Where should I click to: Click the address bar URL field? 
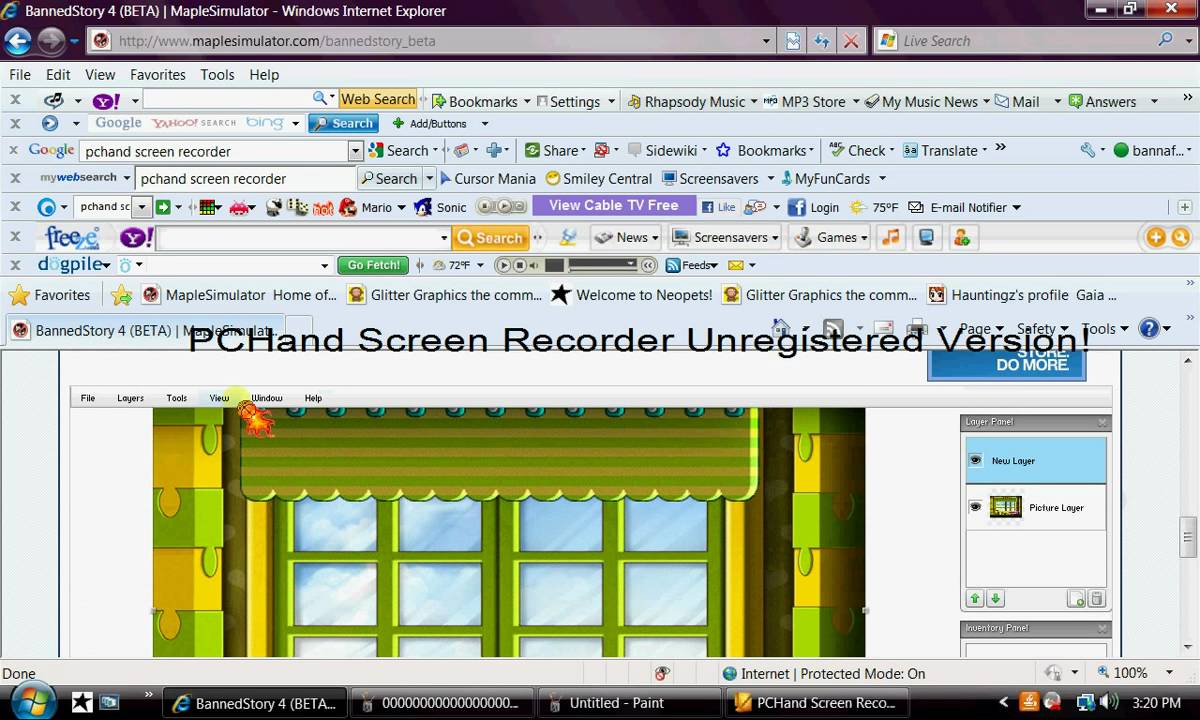tap(435, 41)
